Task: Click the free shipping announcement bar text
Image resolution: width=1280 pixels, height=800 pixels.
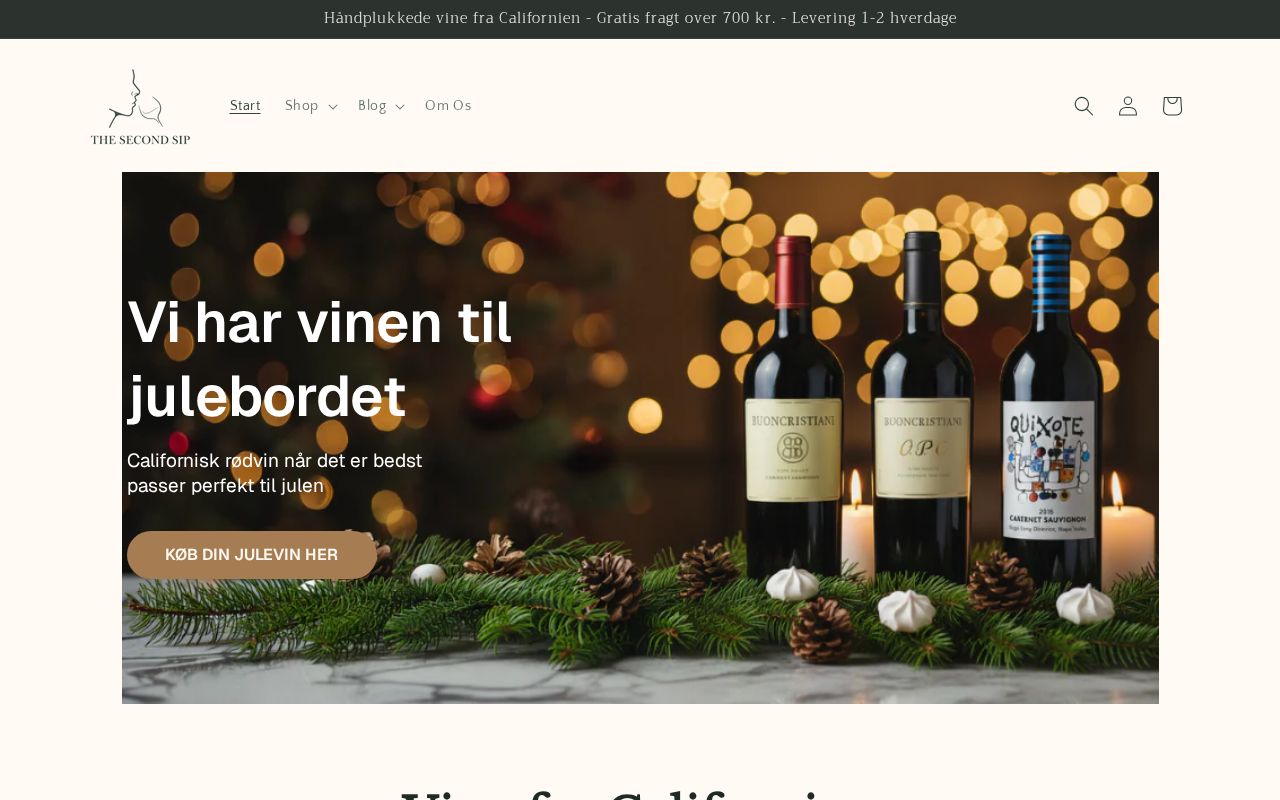Action: pos(640,18)
